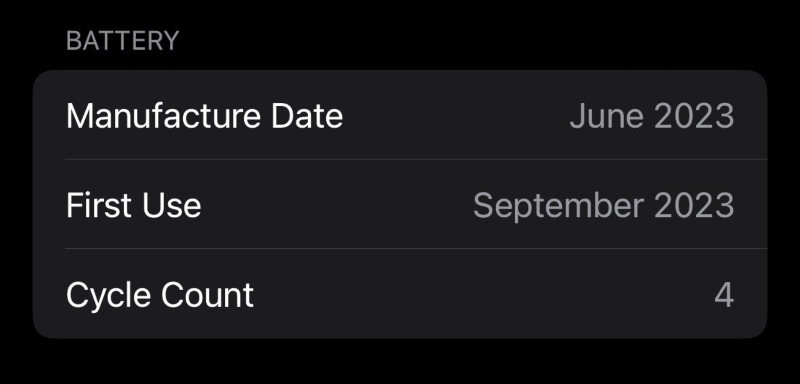Click the divider below Manufacture Date row
800x384 pixels.
[416, 159]
